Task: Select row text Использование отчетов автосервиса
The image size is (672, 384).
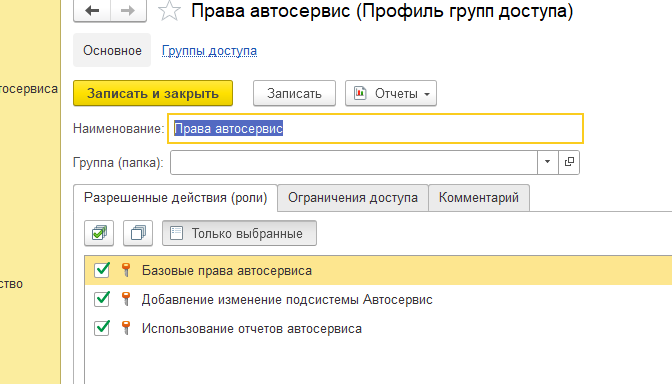Action: (x=252, y=329)
